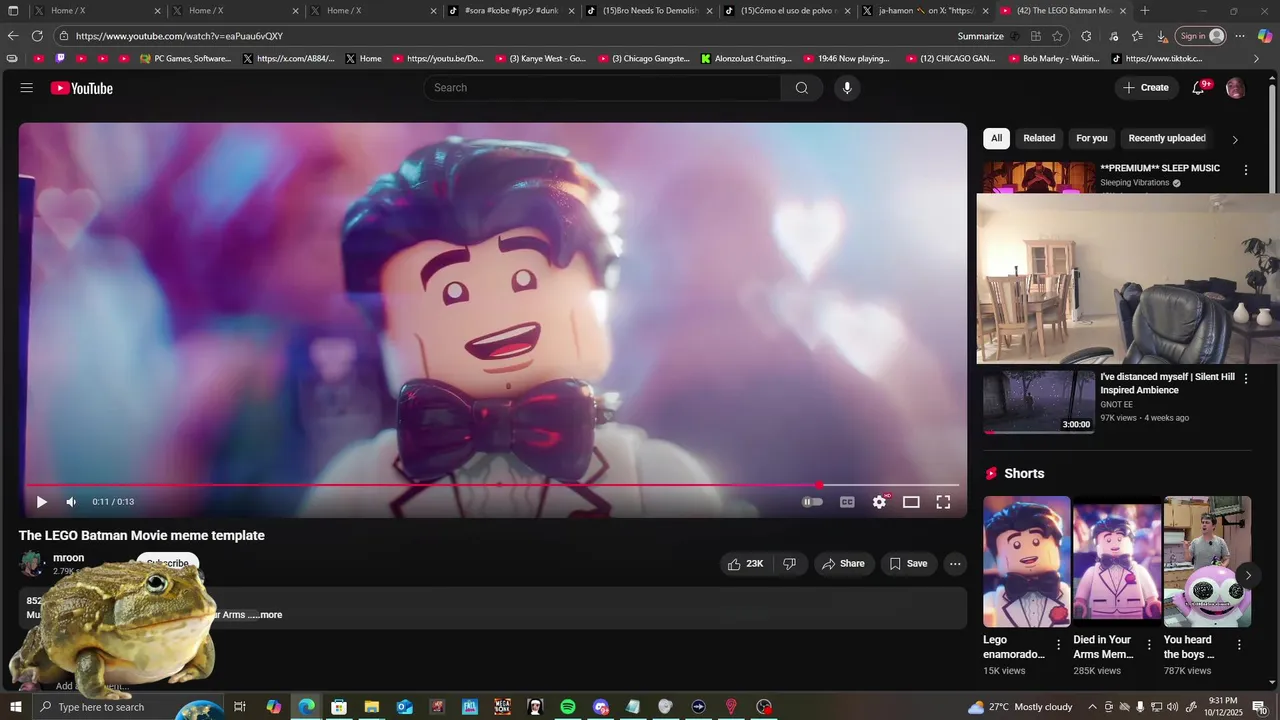
Task: Click the Create button
Action: [1146, 88]
